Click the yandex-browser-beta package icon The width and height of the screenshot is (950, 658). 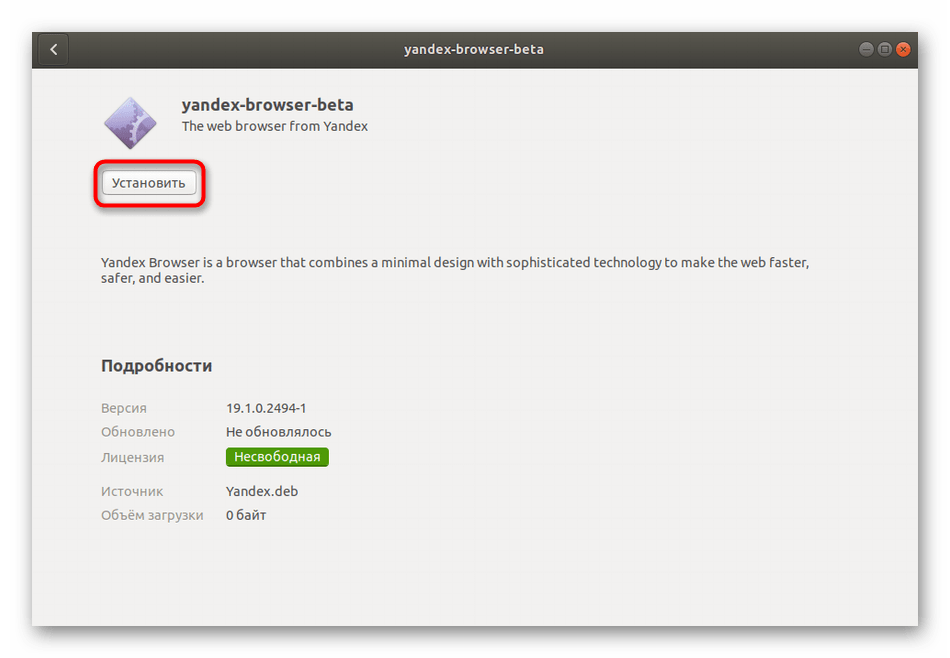[130, 123]
